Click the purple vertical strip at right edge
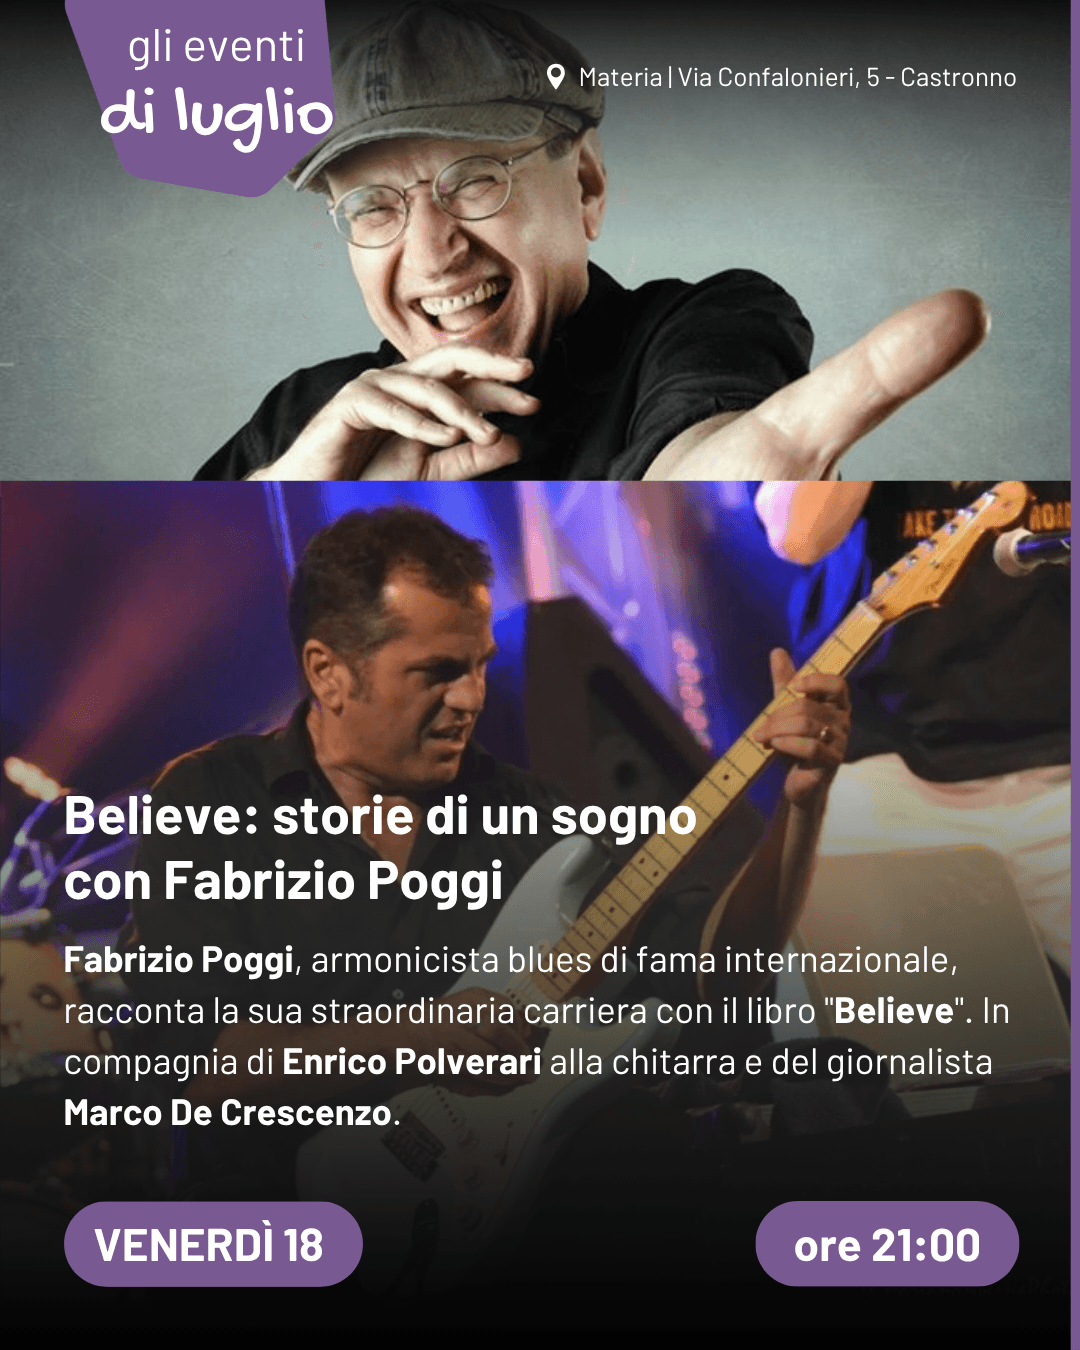Screen dimensions: 1080x1350 (1075, 675)
